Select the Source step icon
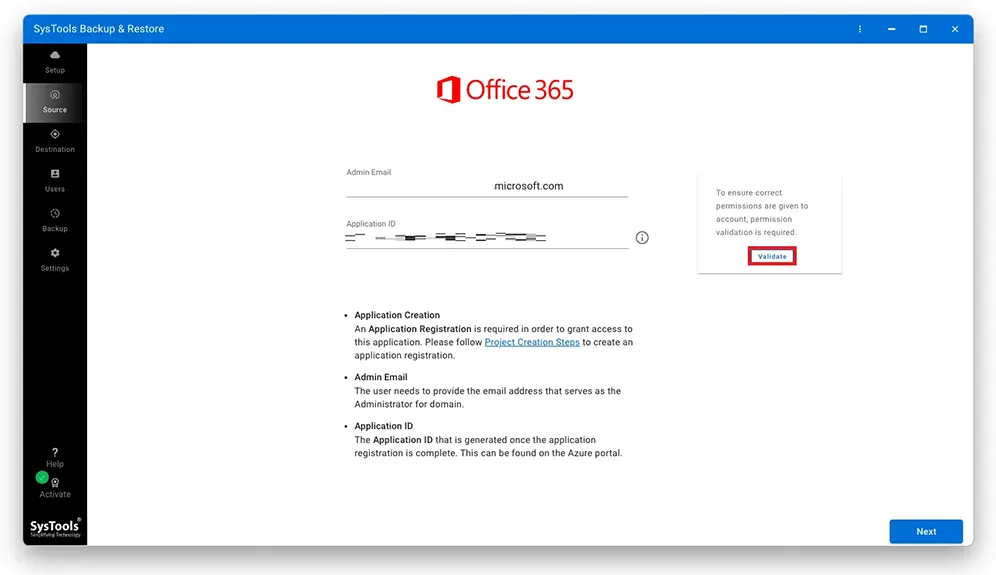The width and height of the screenshot is (996, 575). (x=55, y=95)
